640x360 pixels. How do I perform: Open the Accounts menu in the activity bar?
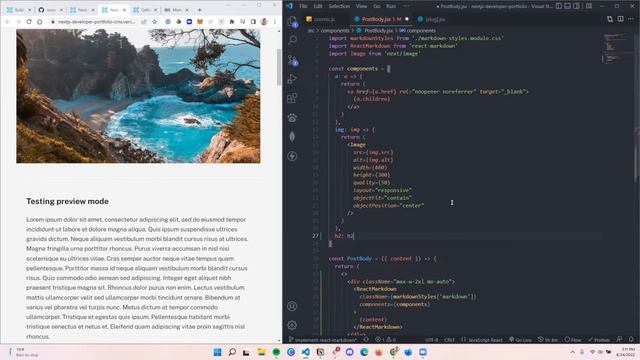292,306
